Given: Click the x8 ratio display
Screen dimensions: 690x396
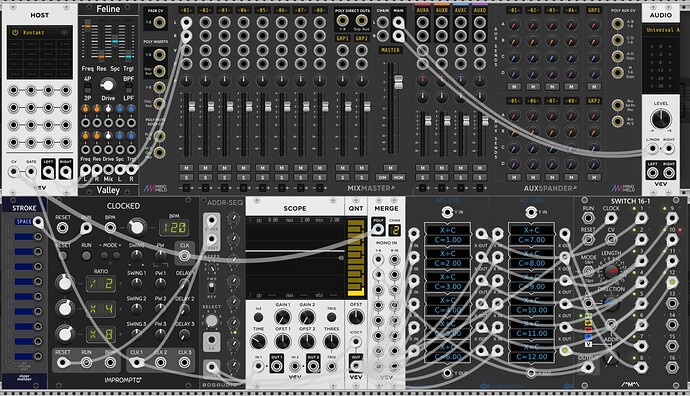Looking at the screenshot, I should tap(101, 334).
